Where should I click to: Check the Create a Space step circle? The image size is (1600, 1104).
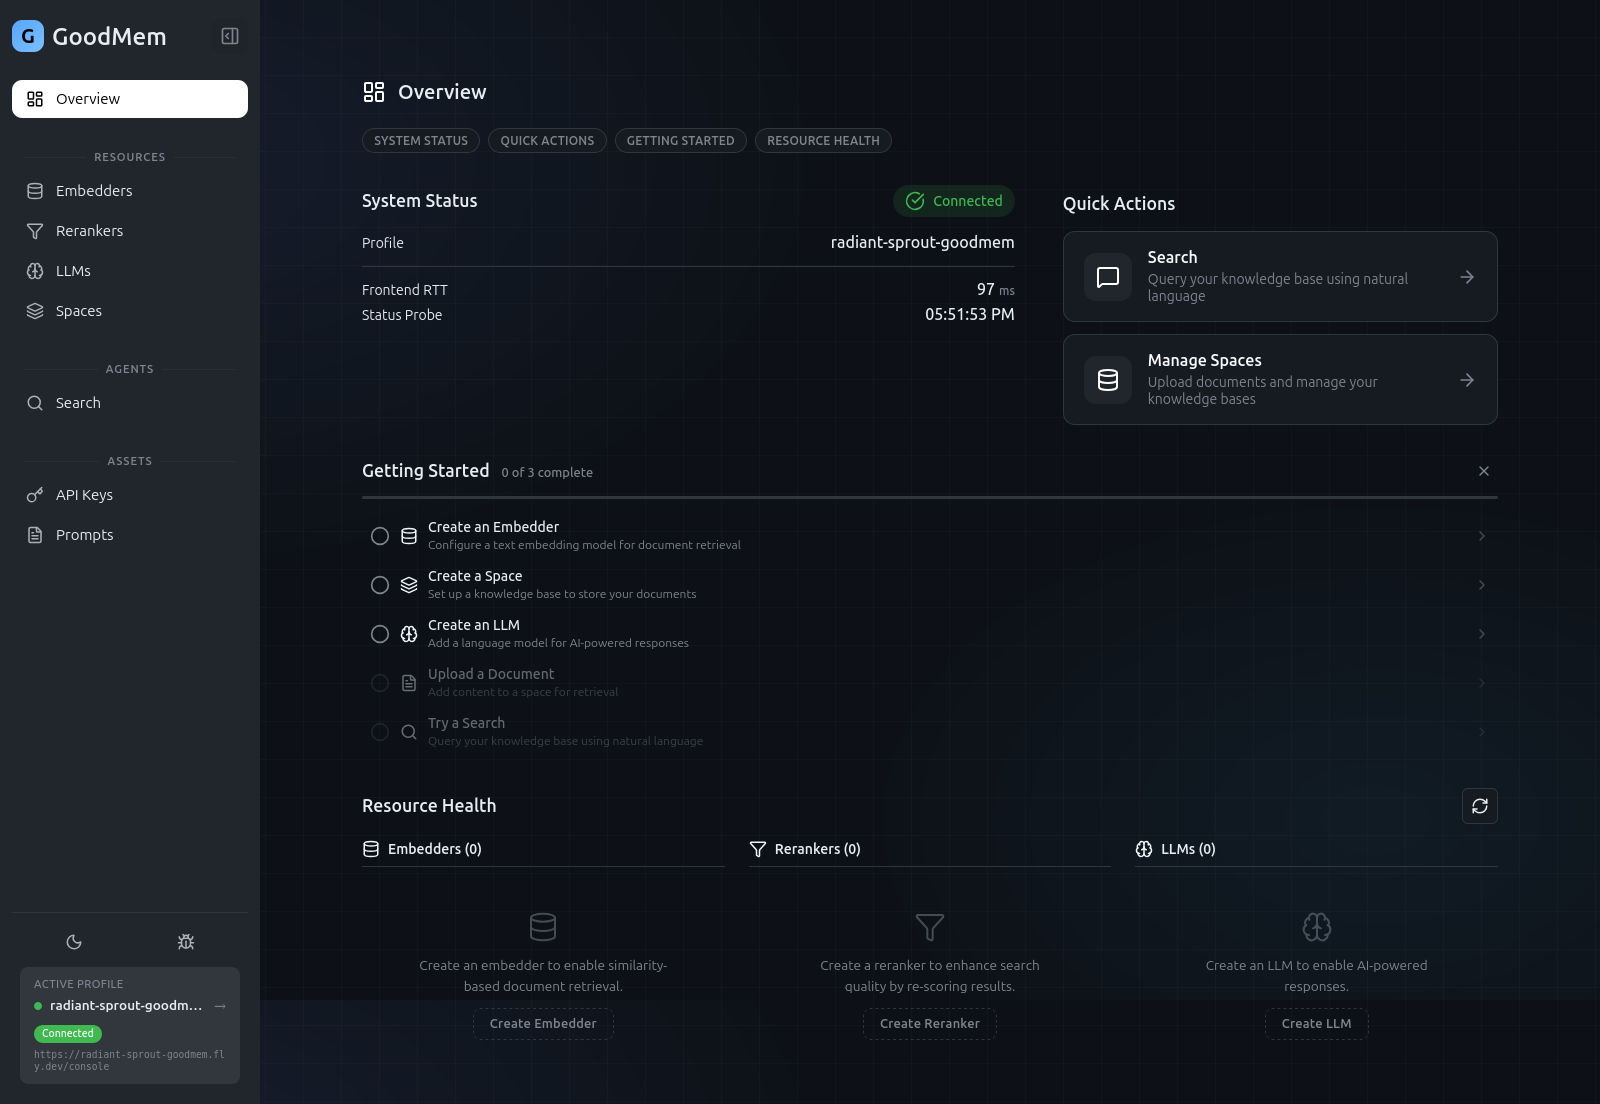click(380, 585)
